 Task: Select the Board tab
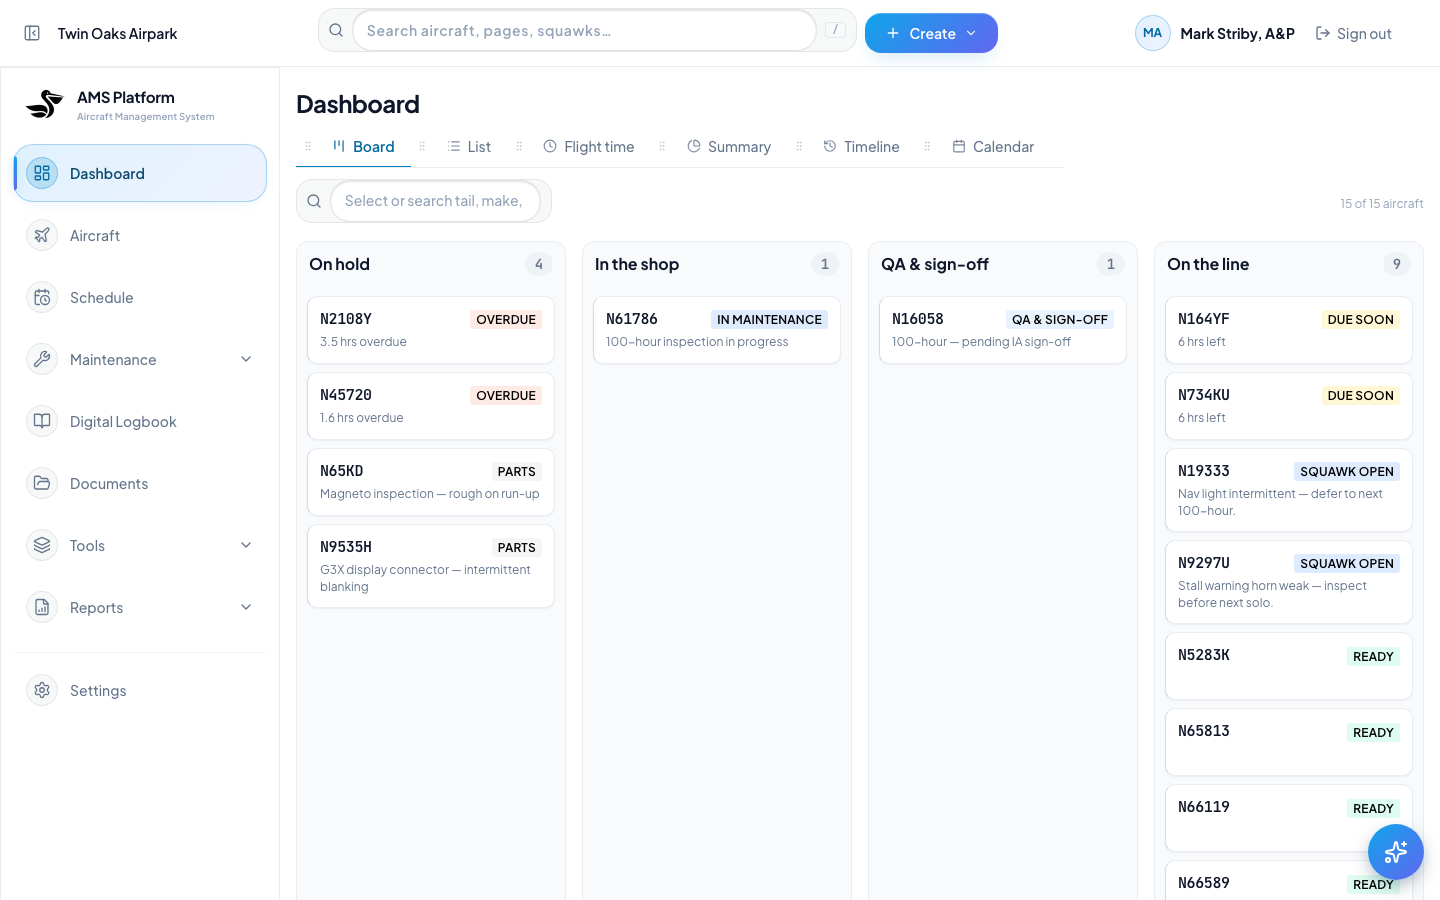pos(364,147)
